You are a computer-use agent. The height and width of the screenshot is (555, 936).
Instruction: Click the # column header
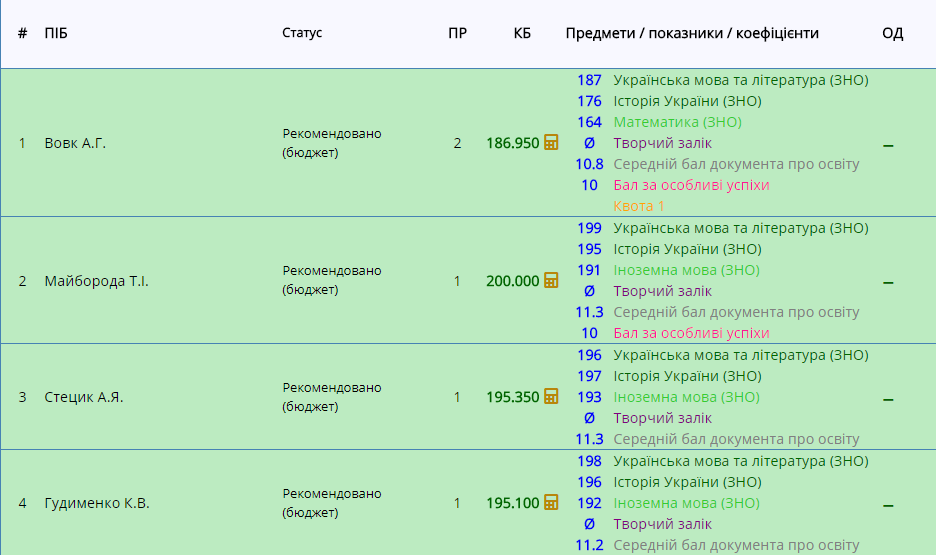22,33
